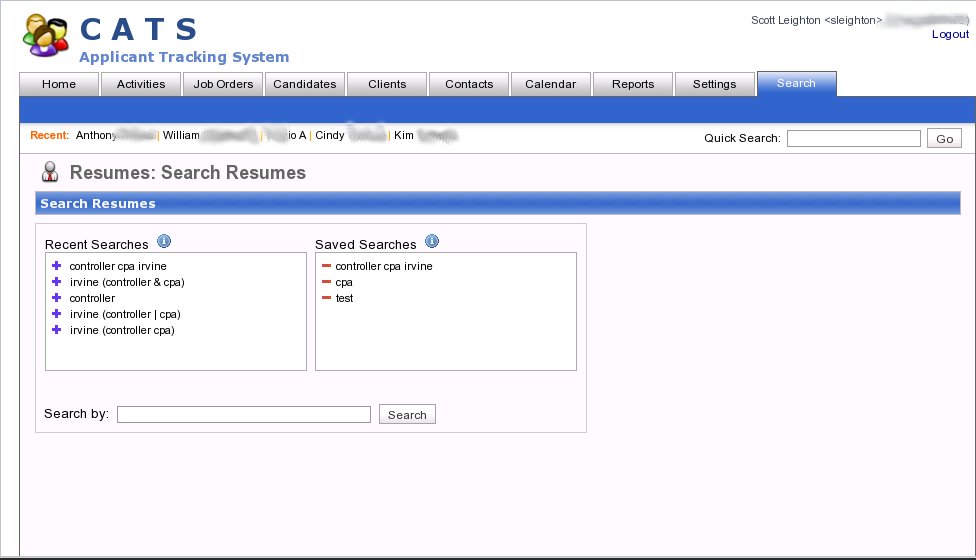Remove saved search 'test' with minus icon
This screenshot has height=560, width=976.
click(x=326, y=298)
